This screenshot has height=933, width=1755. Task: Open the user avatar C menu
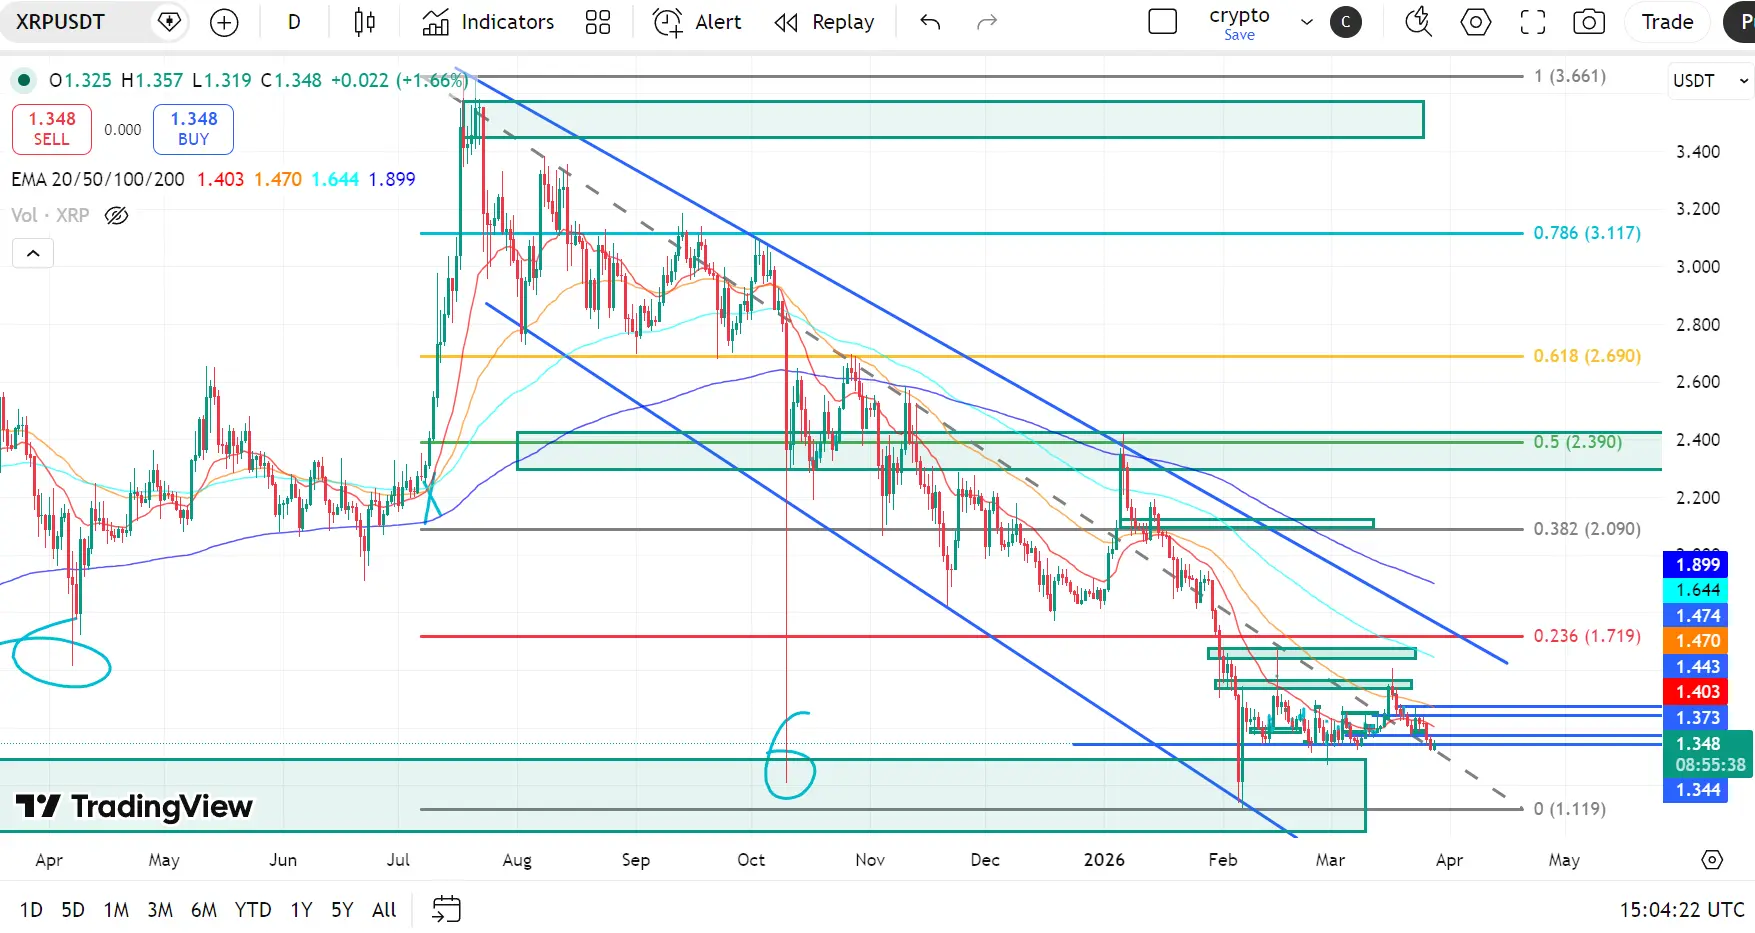pos(1346,22)
